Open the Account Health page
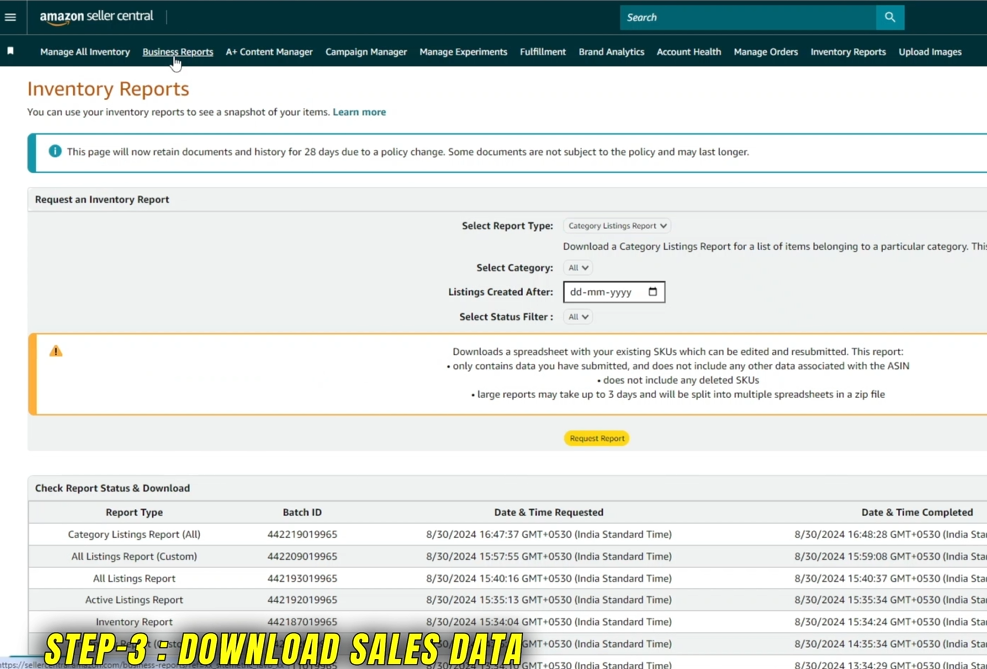 pyautogui.click(x=689, y=52)
